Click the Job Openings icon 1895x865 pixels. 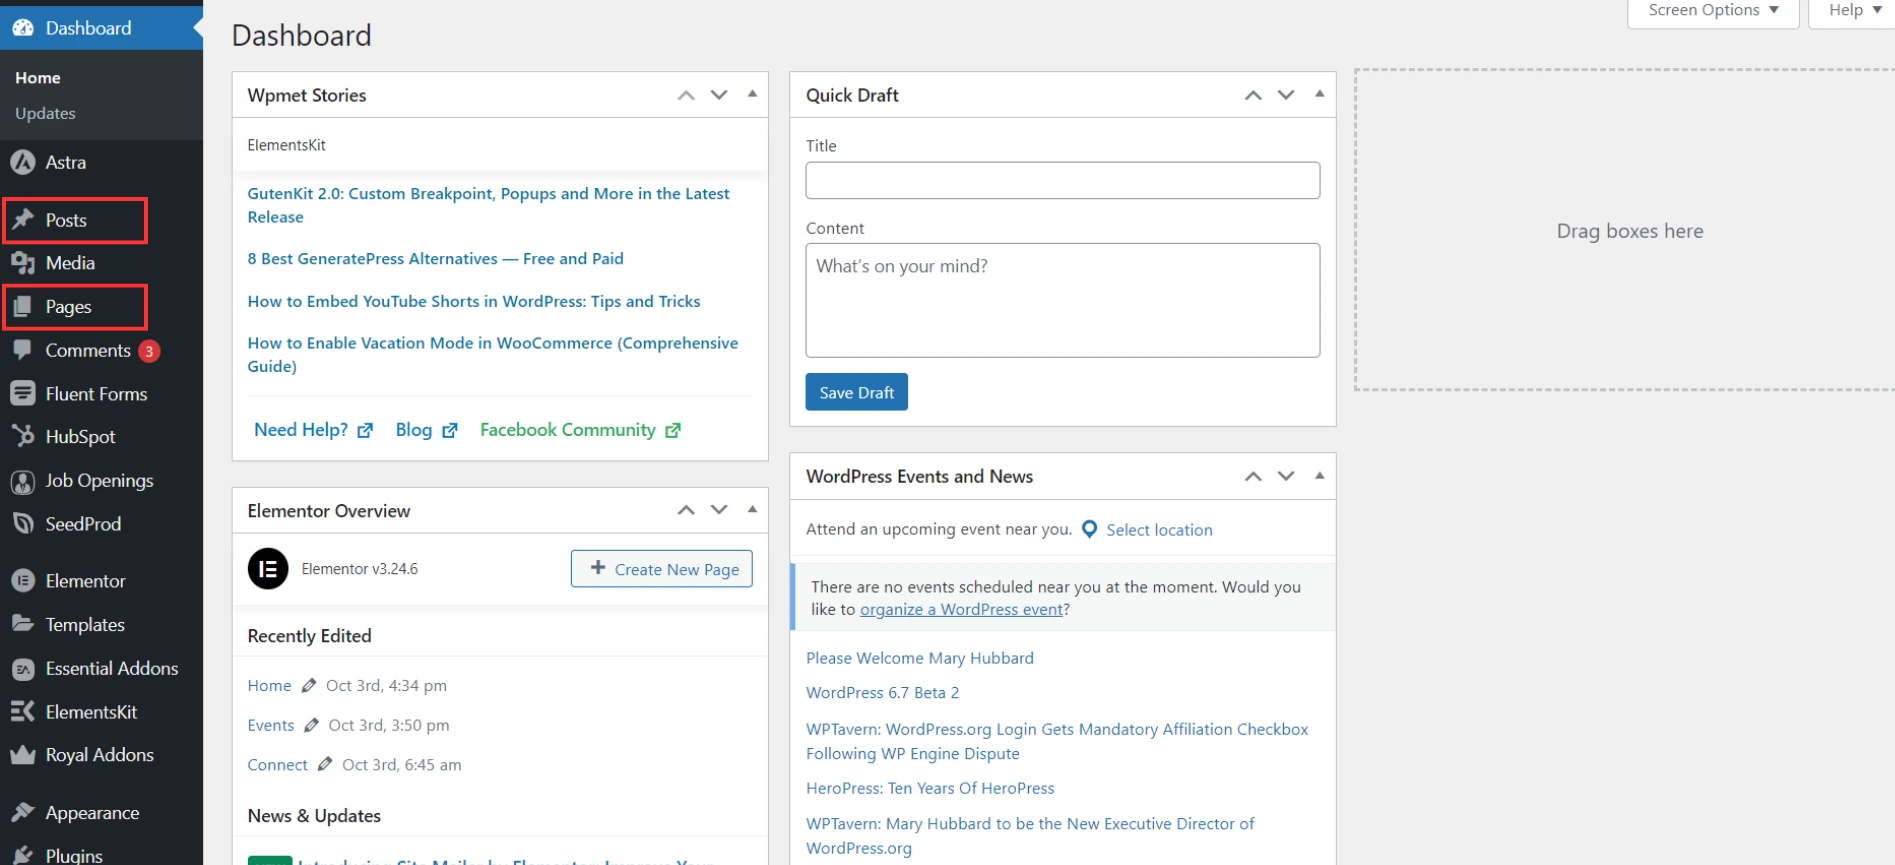pos(23,481)
